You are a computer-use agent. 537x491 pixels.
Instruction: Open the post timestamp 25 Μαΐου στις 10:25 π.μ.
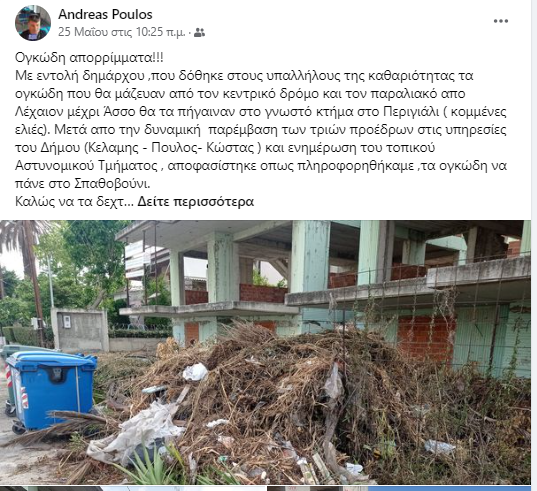(122, 32)
